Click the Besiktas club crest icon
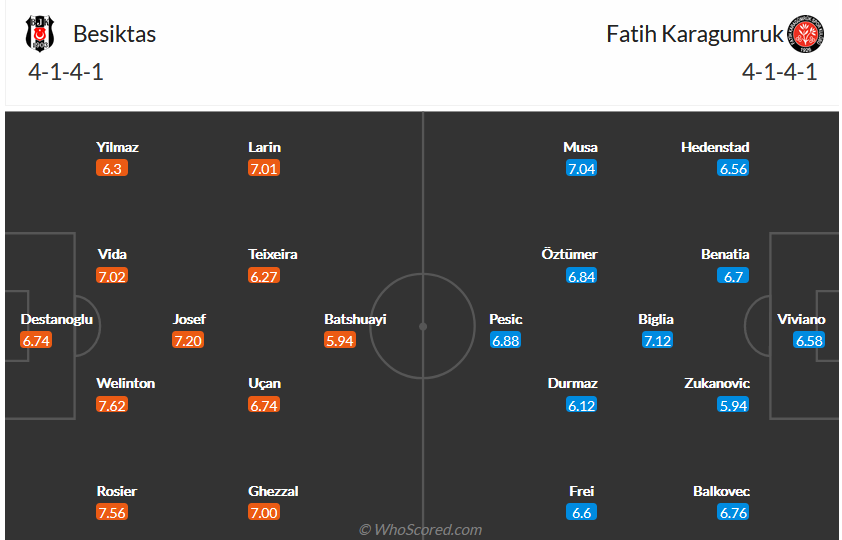Screen dimensions: 842x540 click(x=40, y=34)
